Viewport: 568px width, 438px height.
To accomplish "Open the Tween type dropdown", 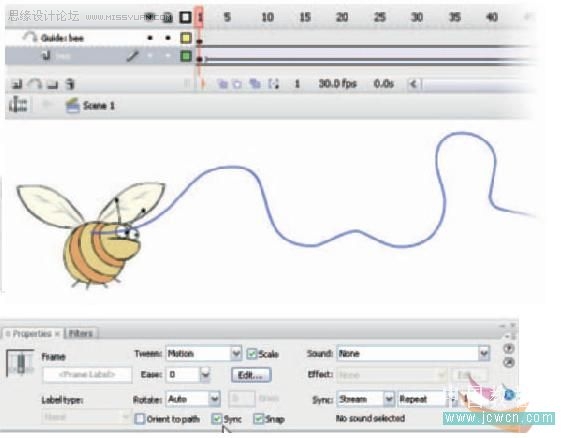I will [x=236, y=353].
